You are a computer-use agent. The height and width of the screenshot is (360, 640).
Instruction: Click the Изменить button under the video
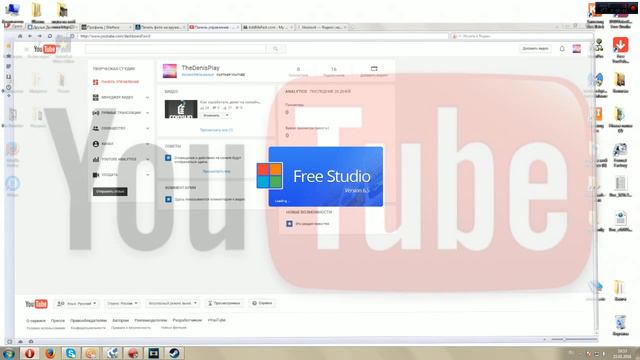point(211,116)
